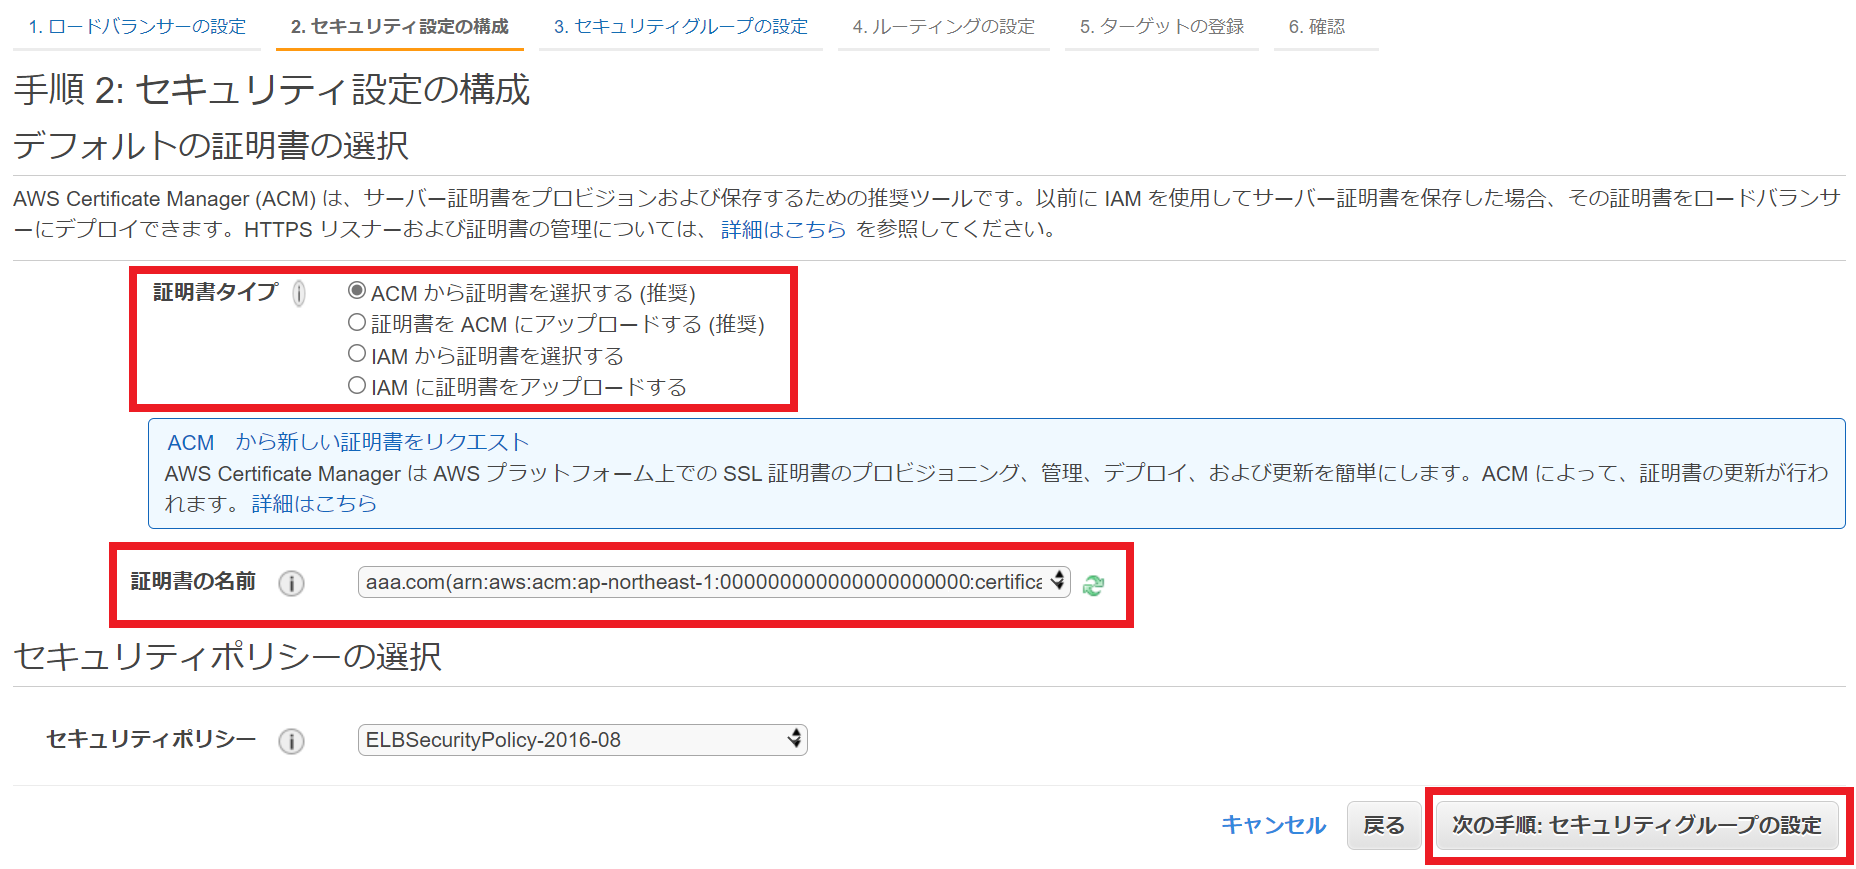Go to tab 1. ロードバランサーの設定
The height and width of the screenshot is (869, 1856).
(137, 27)
